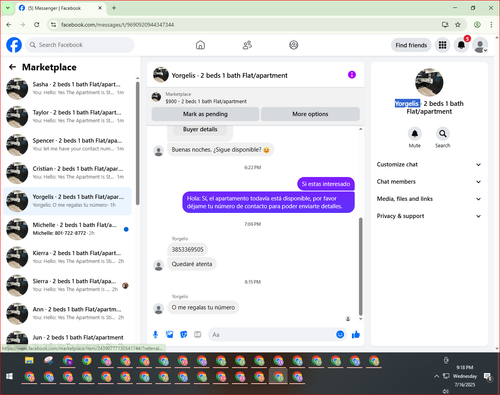
Task: Choose a GIF icon in composer
Action: [198, 334]
